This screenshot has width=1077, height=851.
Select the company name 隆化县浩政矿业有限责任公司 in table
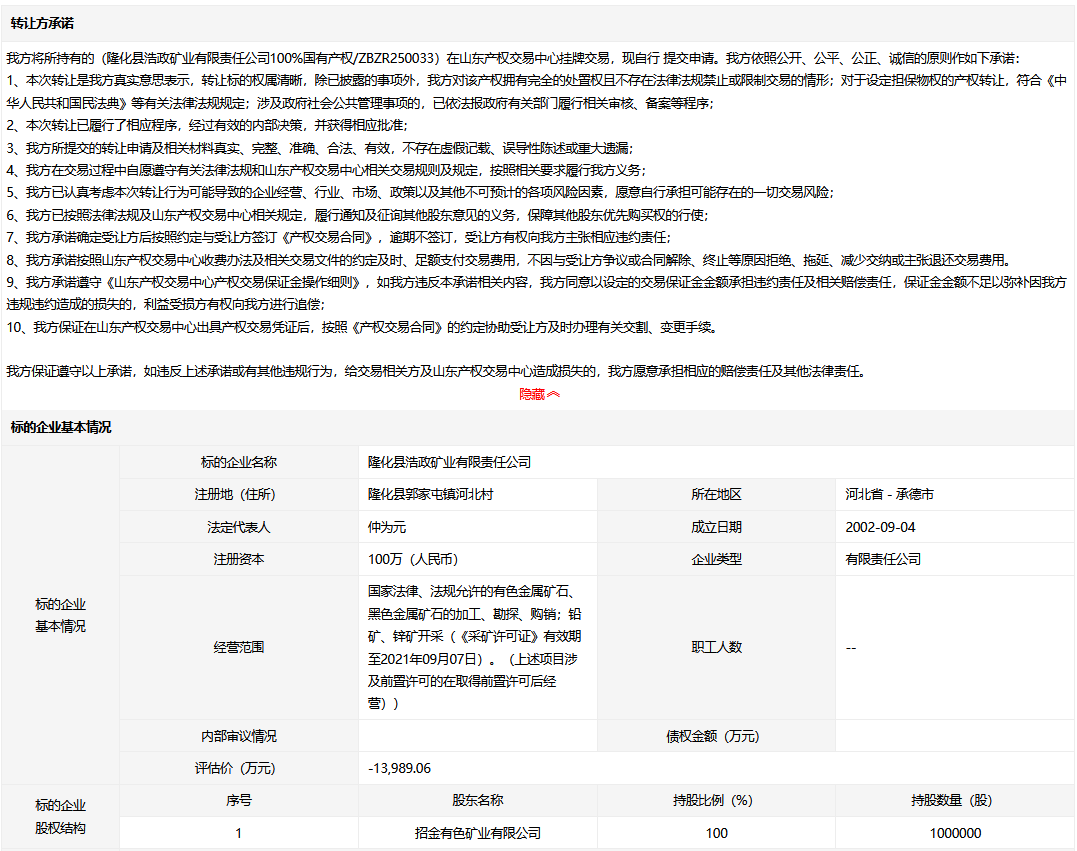(x=449, y=462)
